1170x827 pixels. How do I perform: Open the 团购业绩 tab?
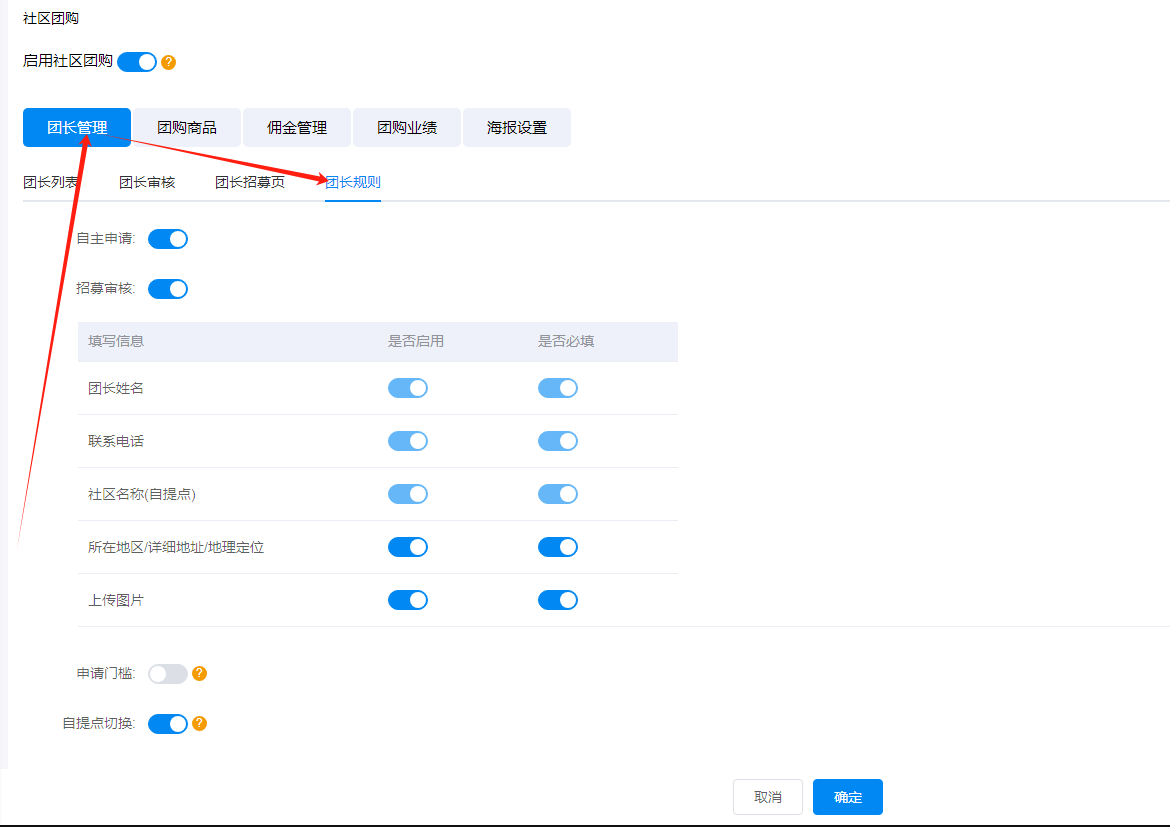[x=407, y=128]
